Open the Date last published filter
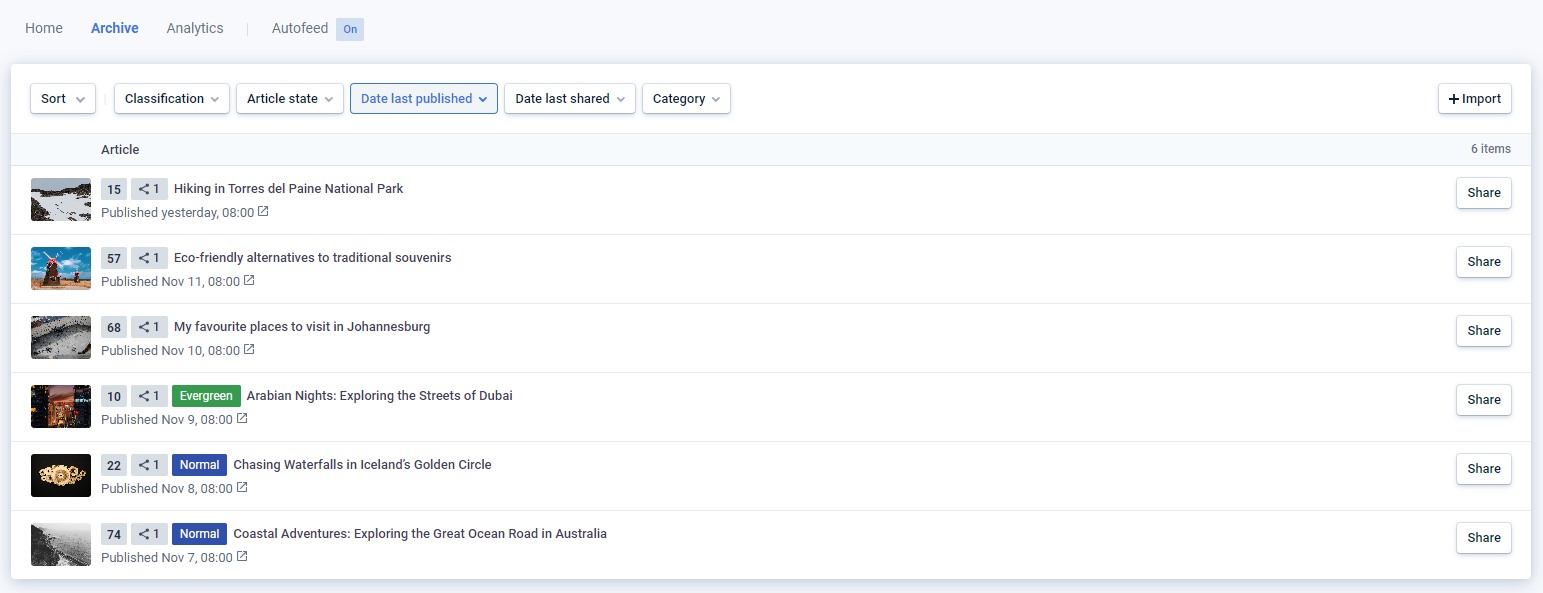 pyautogui.click(x=423, y=99)
